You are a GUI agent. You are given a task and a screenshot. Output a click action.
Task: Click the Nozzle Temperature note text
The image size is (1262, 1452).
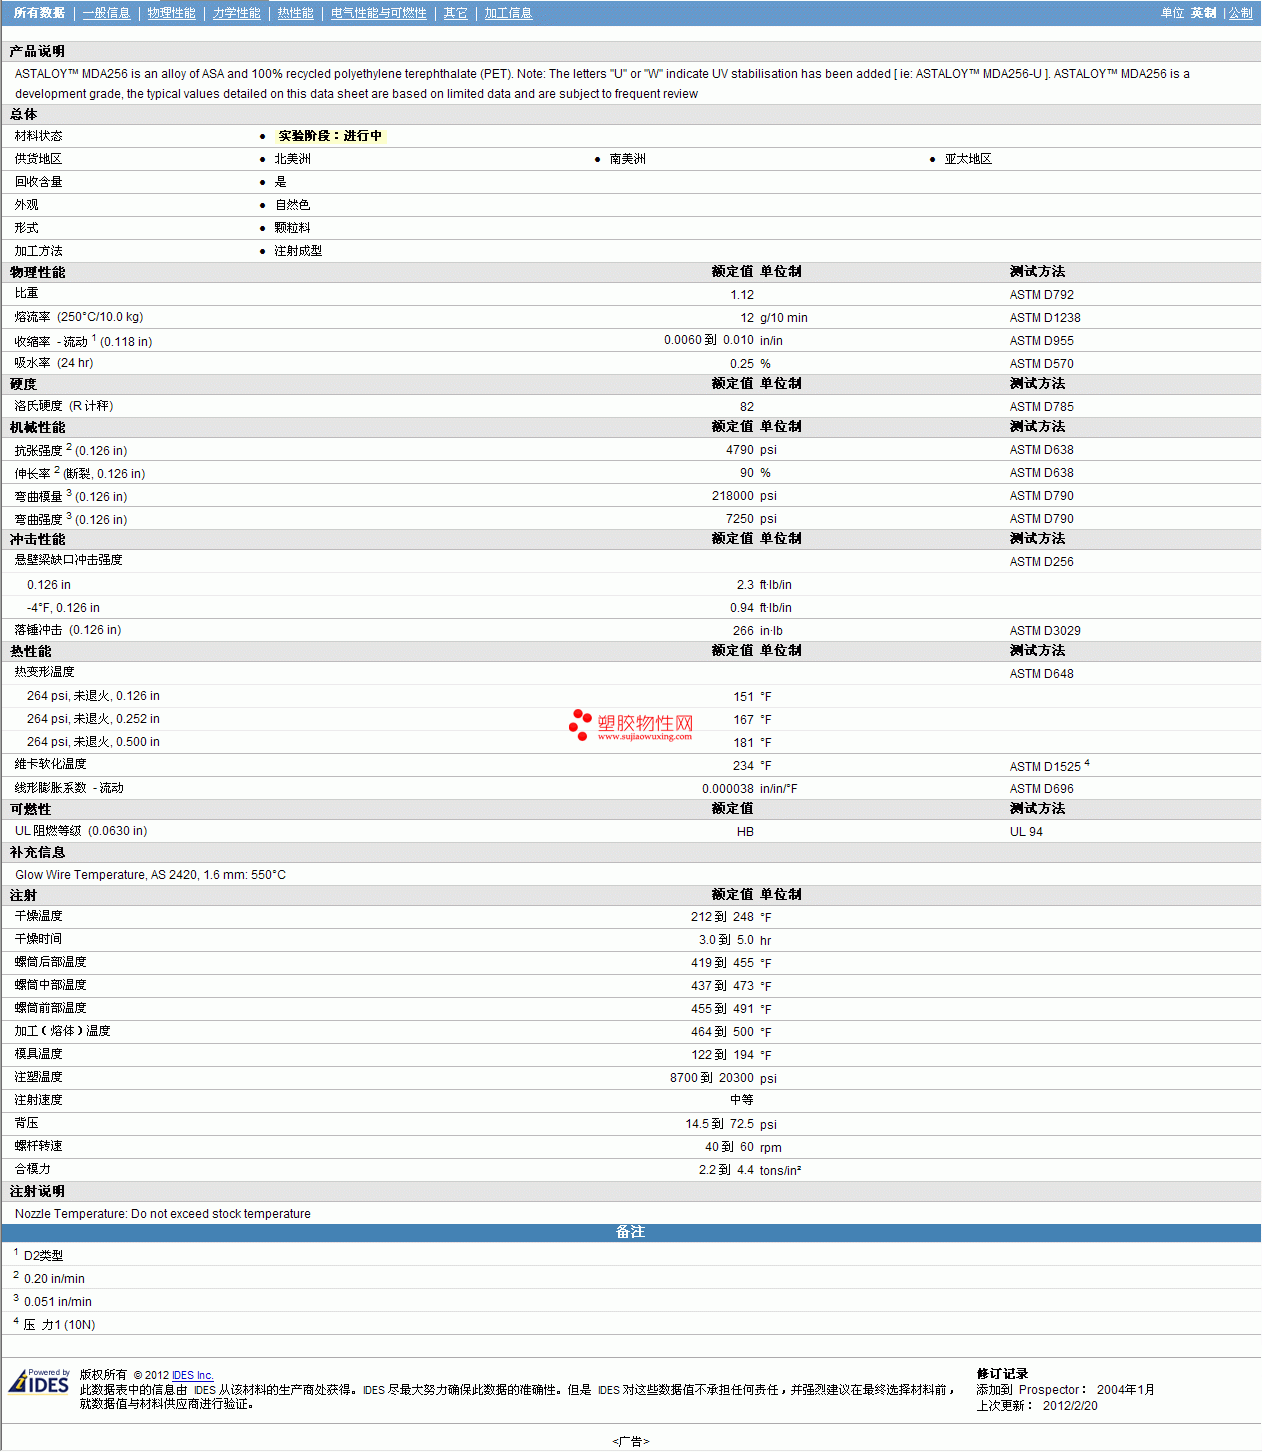tap(162, 1214)
